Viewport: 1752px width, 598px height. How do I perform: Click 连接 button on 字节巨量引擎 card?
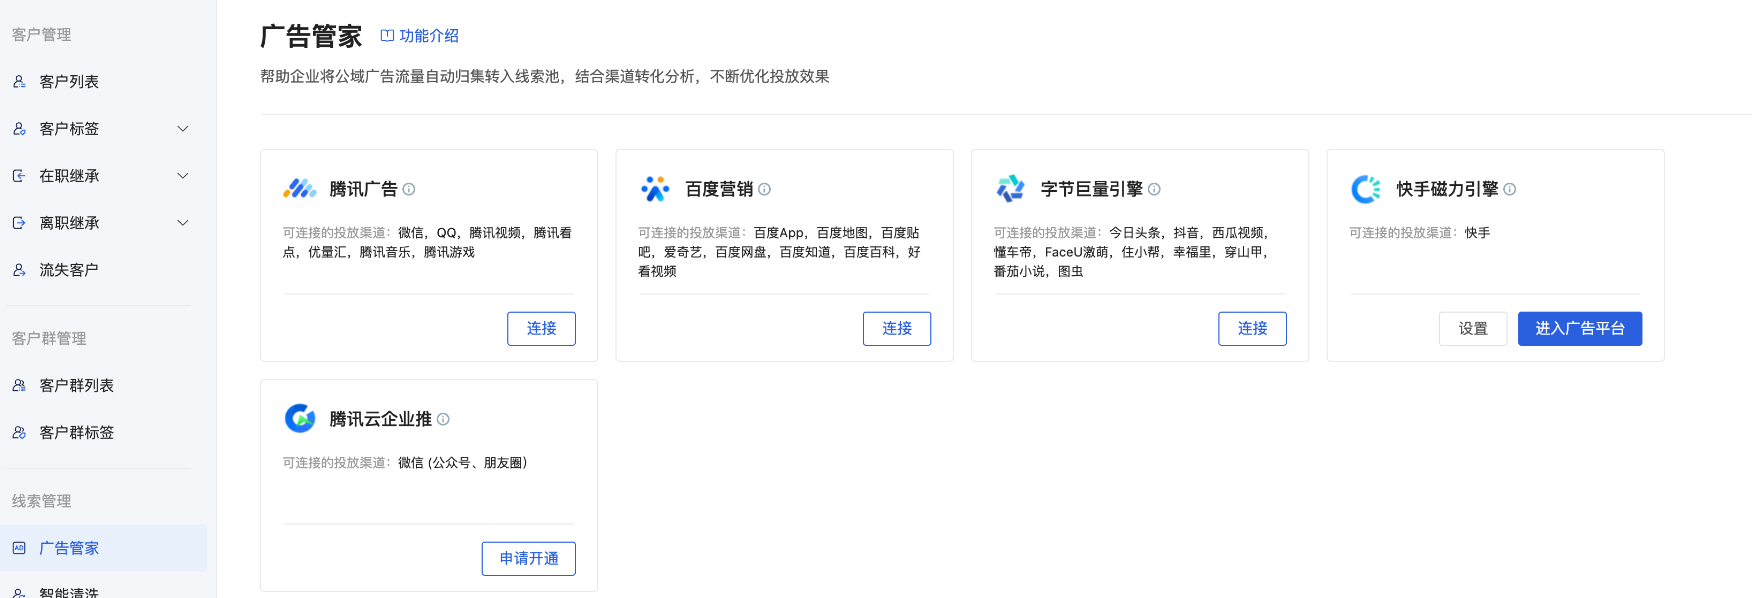click(x=1252, y=329)
